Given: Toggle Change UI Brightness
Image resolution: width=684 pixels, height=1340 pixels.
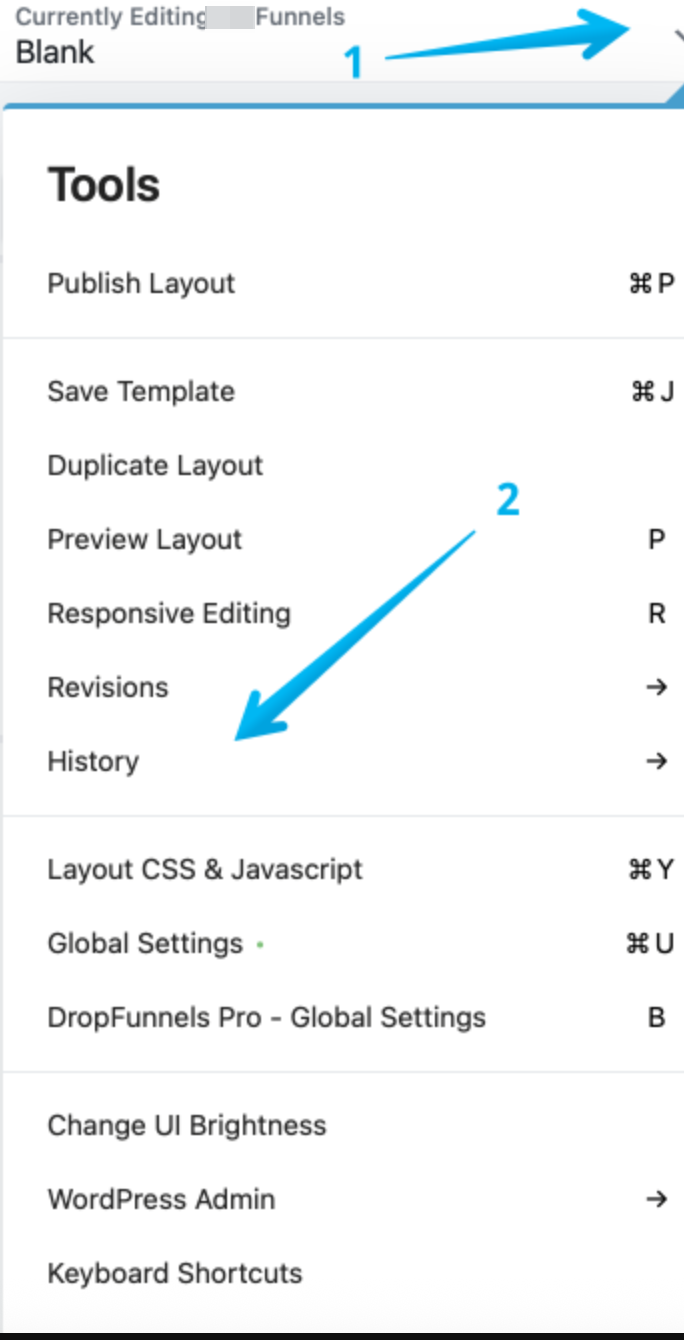Looking at the screenshot, I should (187, 1126).
